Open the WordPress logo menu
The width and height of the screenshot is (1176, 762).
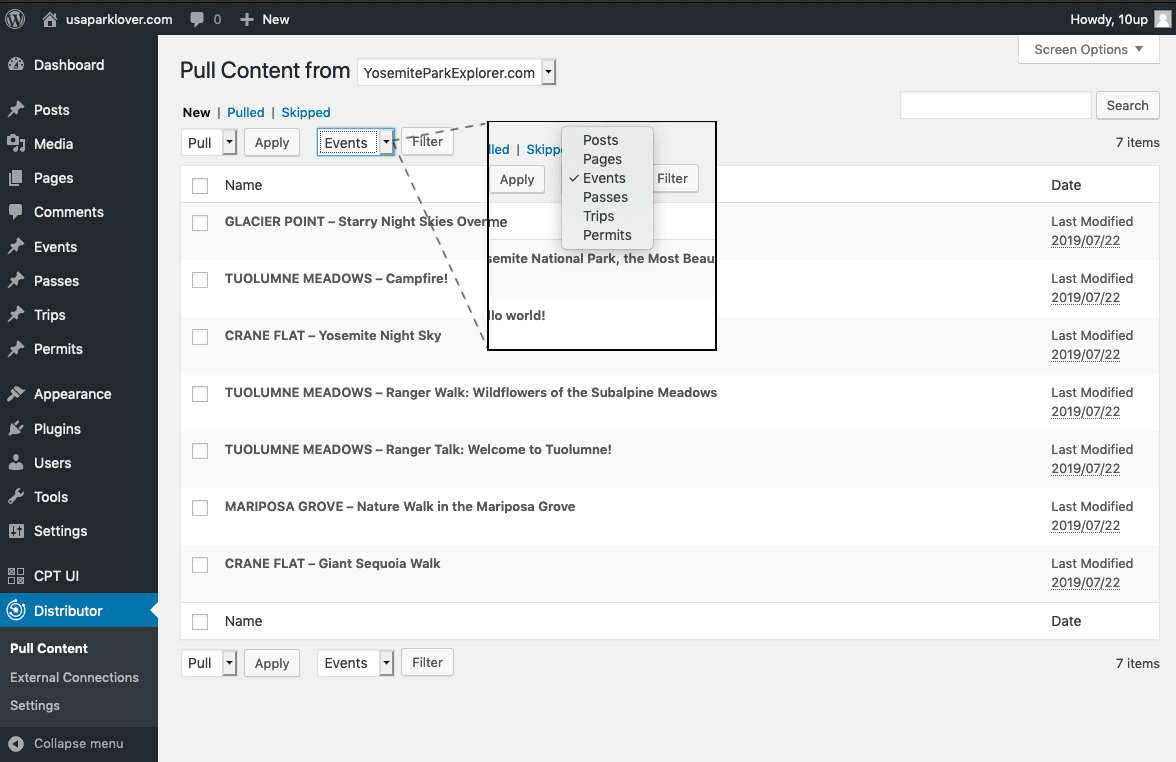pos(16,19)
